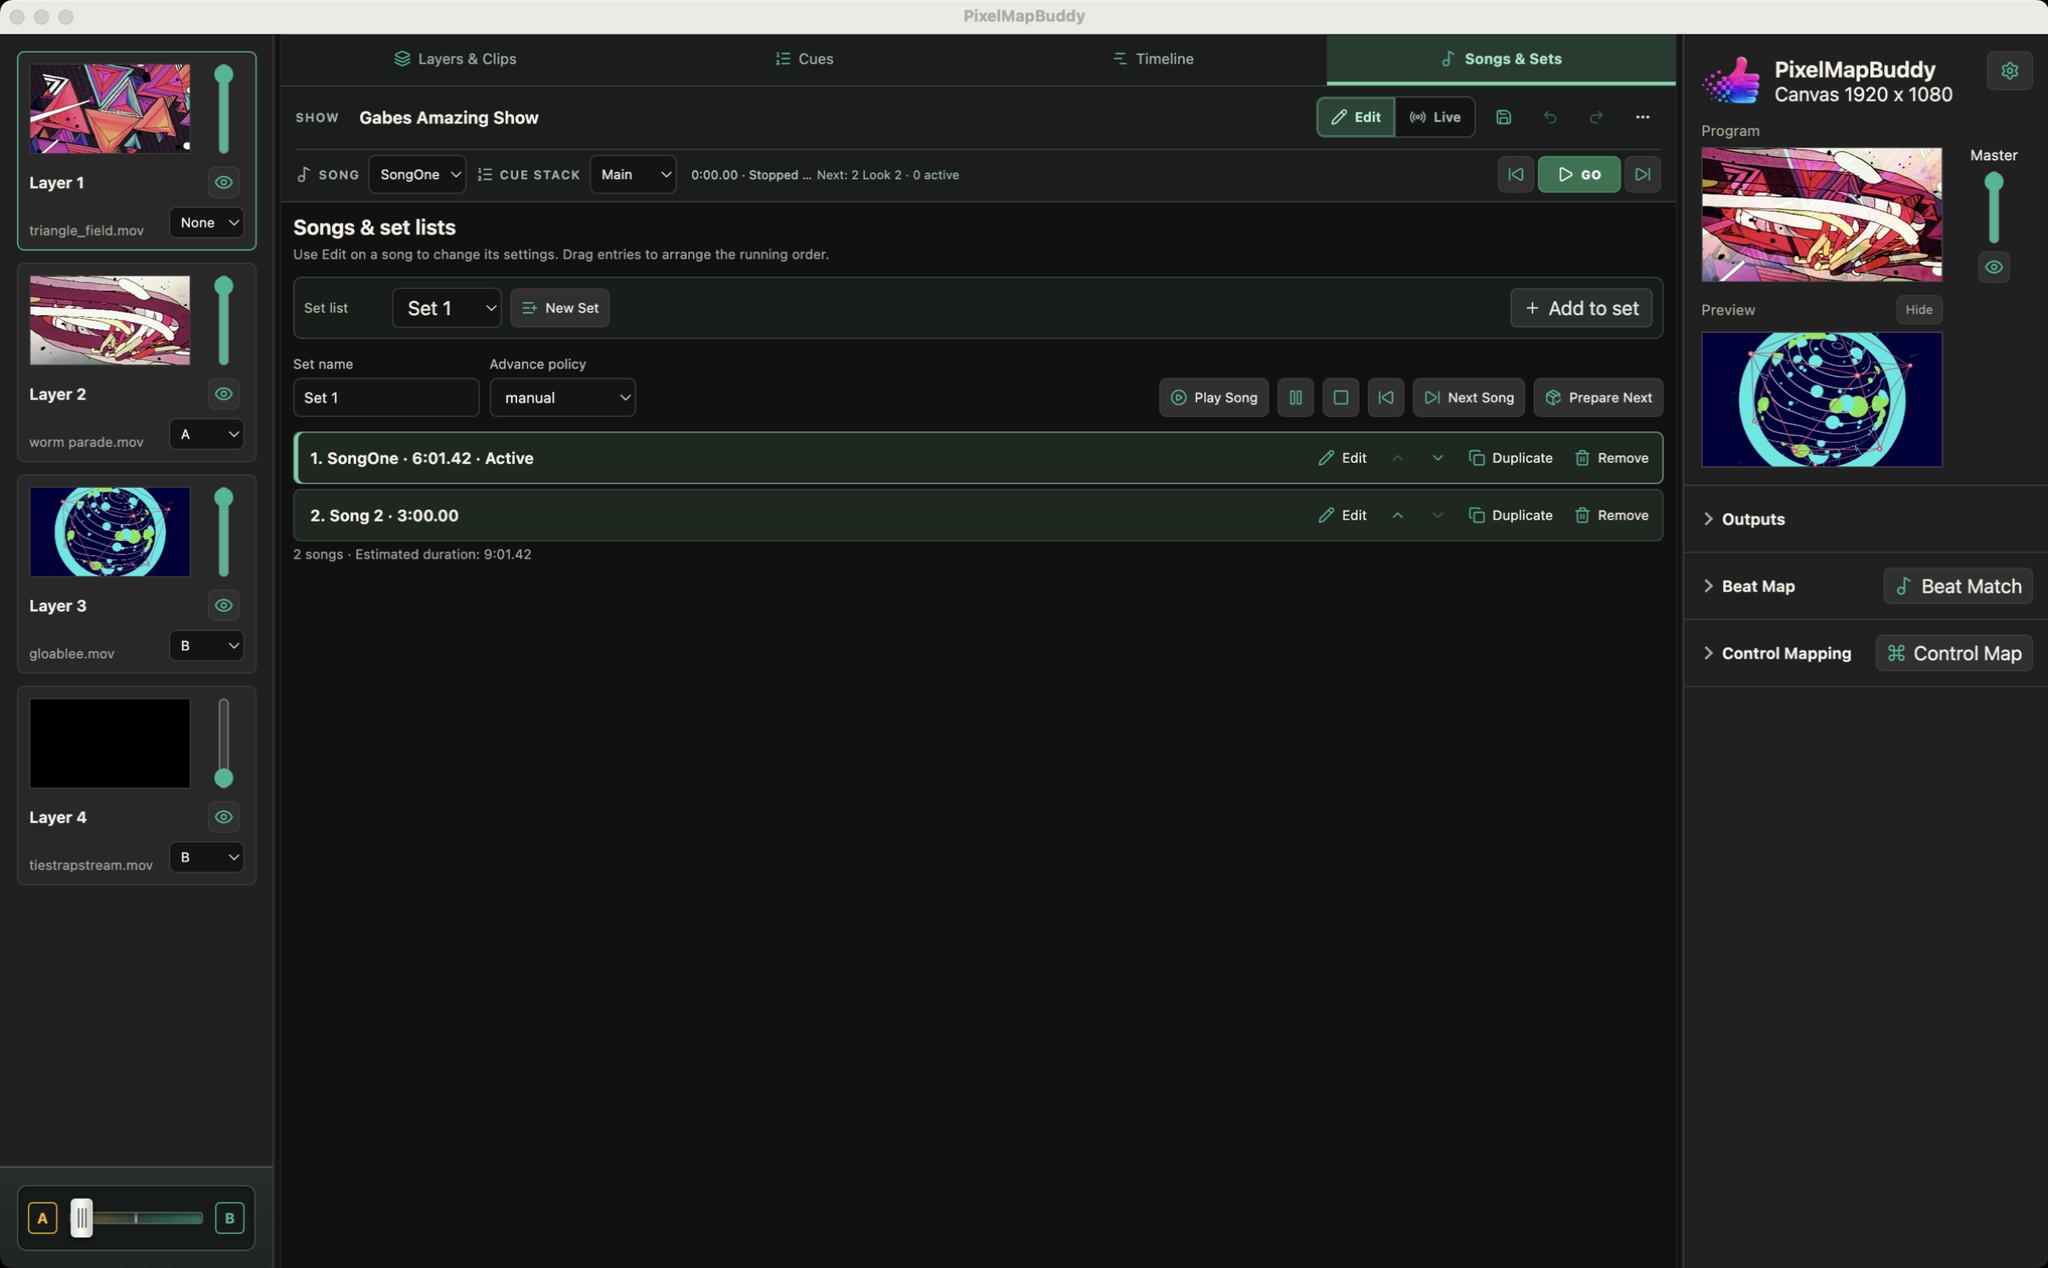Image resolution: width=2048 pixels, height=1268 pixels.
Task: Go to previous song icon button
Action: tap(1385, 397)
